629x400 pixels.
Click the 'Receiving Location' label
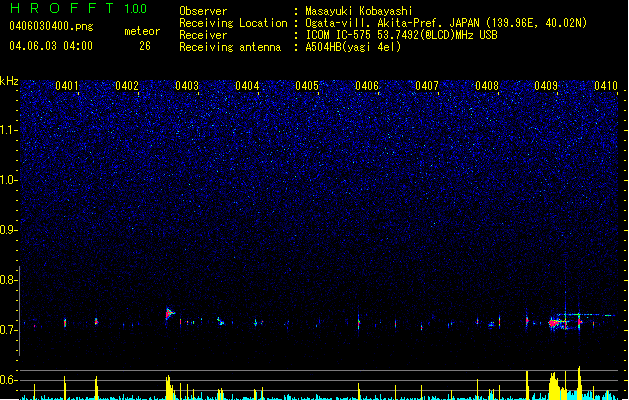click(233, 23)
